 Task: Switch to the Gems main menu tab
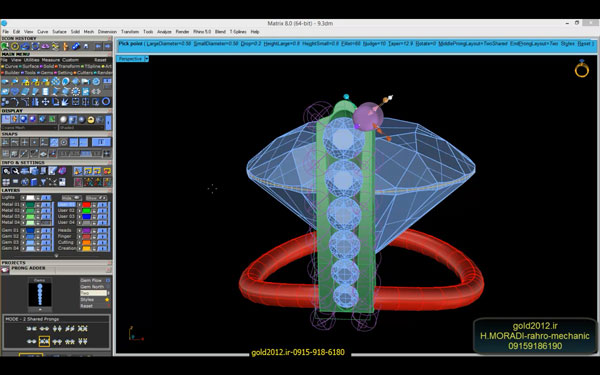point(46,73)
